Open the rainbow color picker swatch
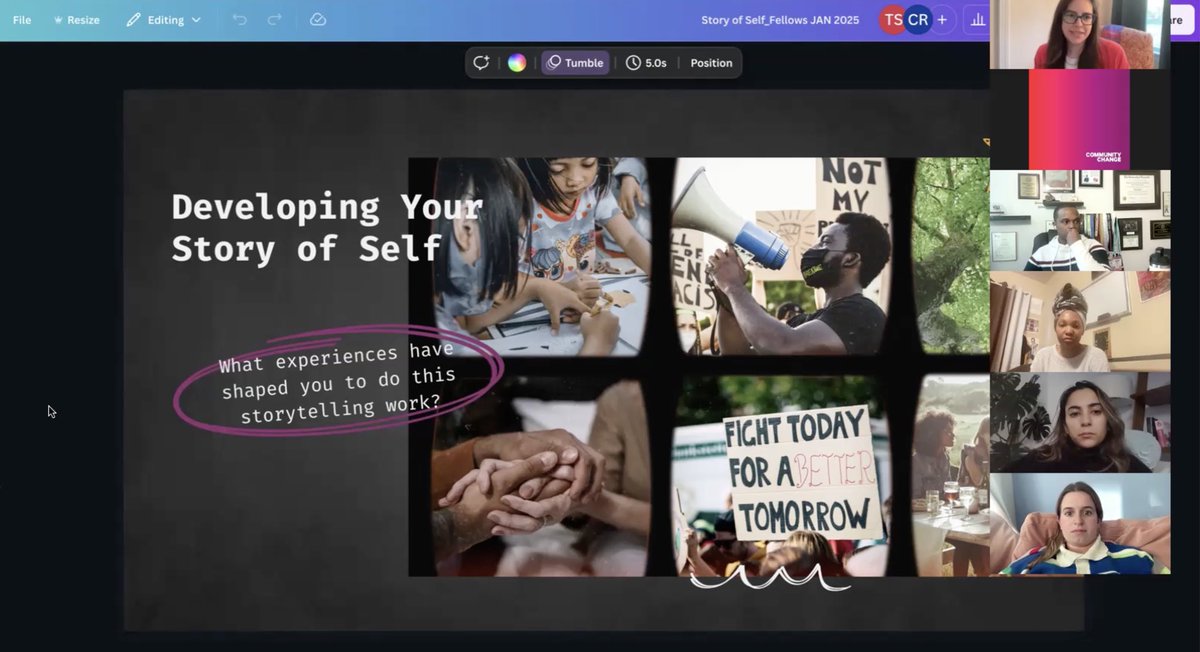 click(x=517, y=63)
